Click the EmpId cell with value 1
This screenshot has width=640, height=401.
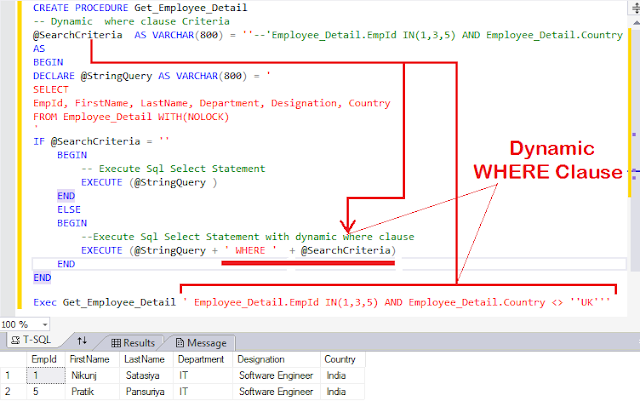[x=46, y=375]
